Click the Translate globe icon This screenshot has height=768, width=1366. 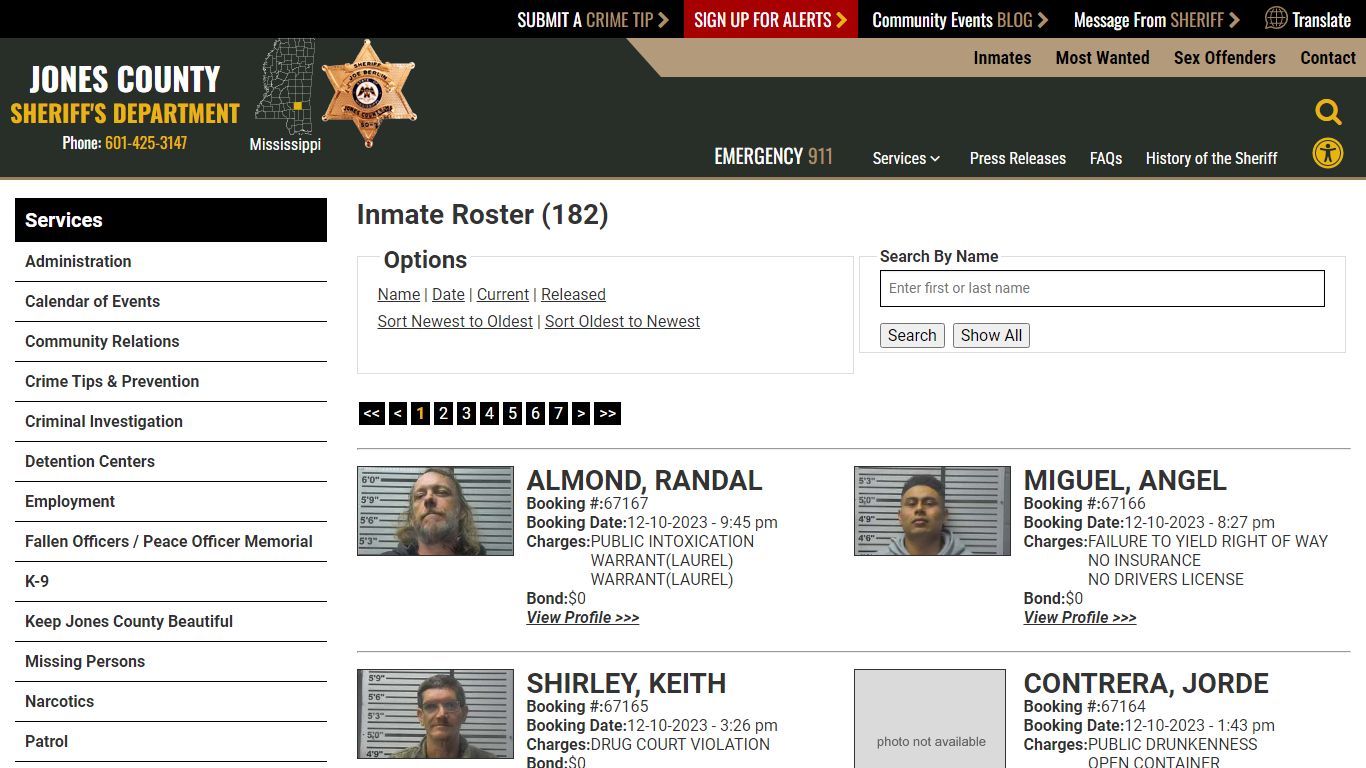click(x=1276, y=18)
